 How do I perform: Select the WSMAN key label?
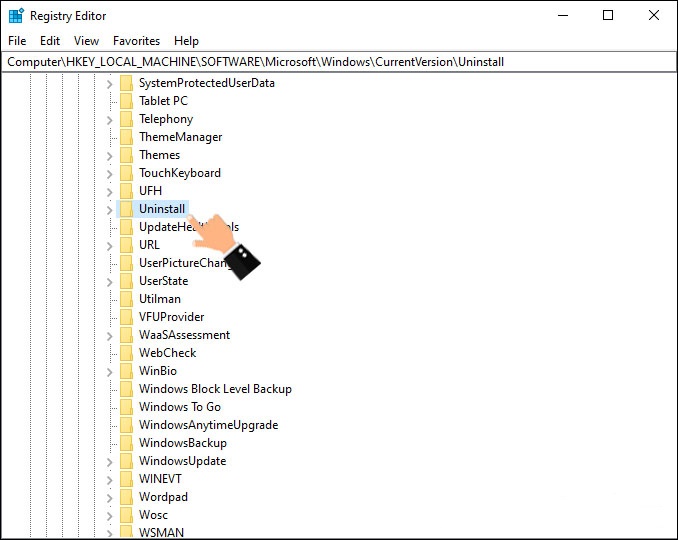coord(161,533)
